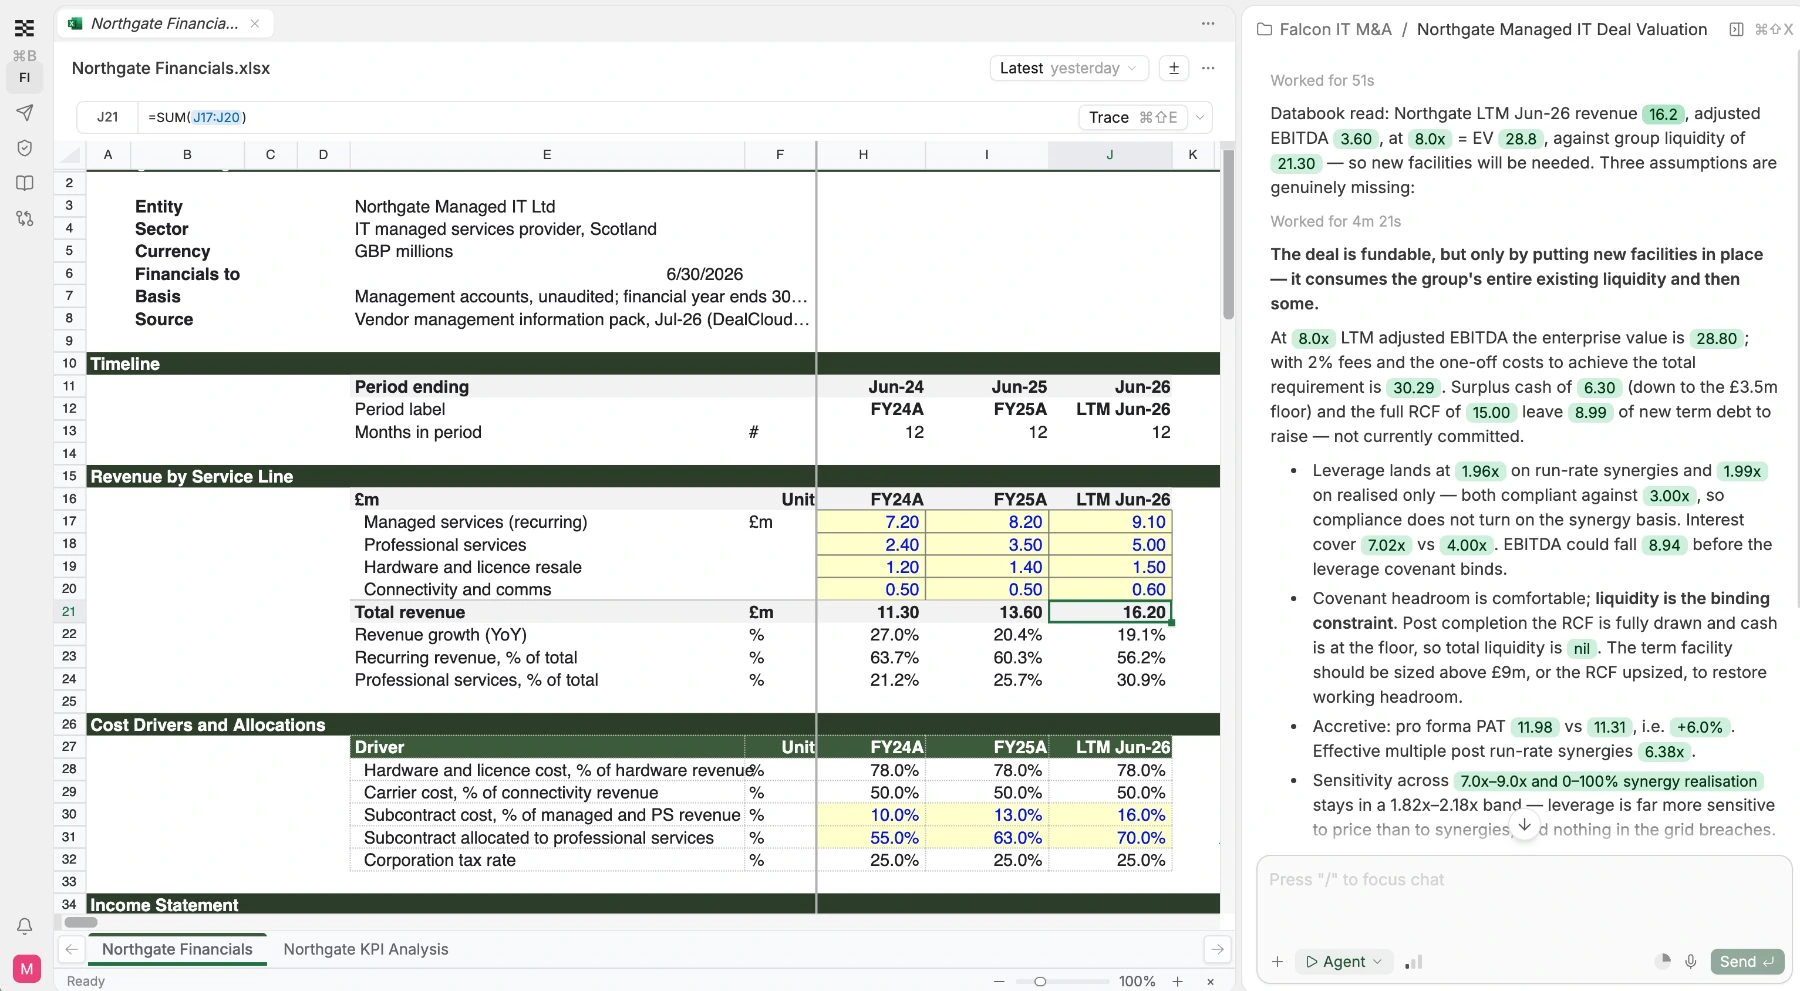Click the horizontal spreadsheet scrollbar
Image resolution: width=1800 pixels, height=991 pixels.
click(80, 922)
